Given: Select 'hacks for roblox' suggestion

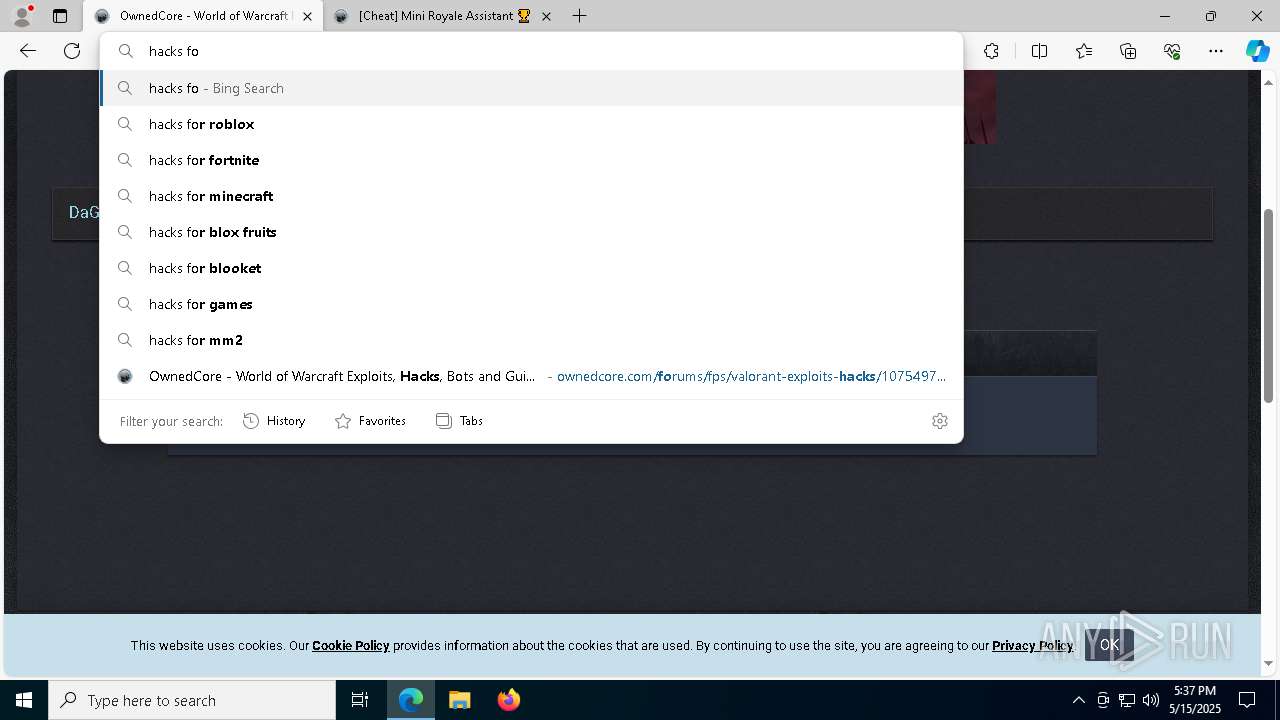Looking at the screenshot, I should pyautogui.click(x=531, y=124).
